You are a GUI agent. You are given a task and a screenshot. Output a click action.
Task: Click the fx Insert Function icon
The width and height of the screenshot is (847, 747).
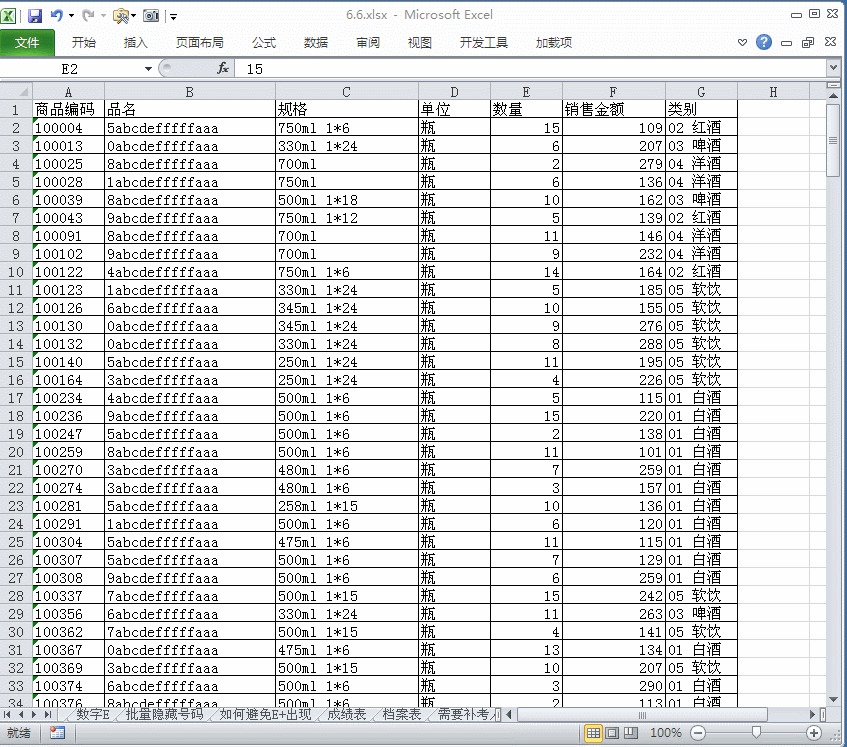[x=223, y=68]
